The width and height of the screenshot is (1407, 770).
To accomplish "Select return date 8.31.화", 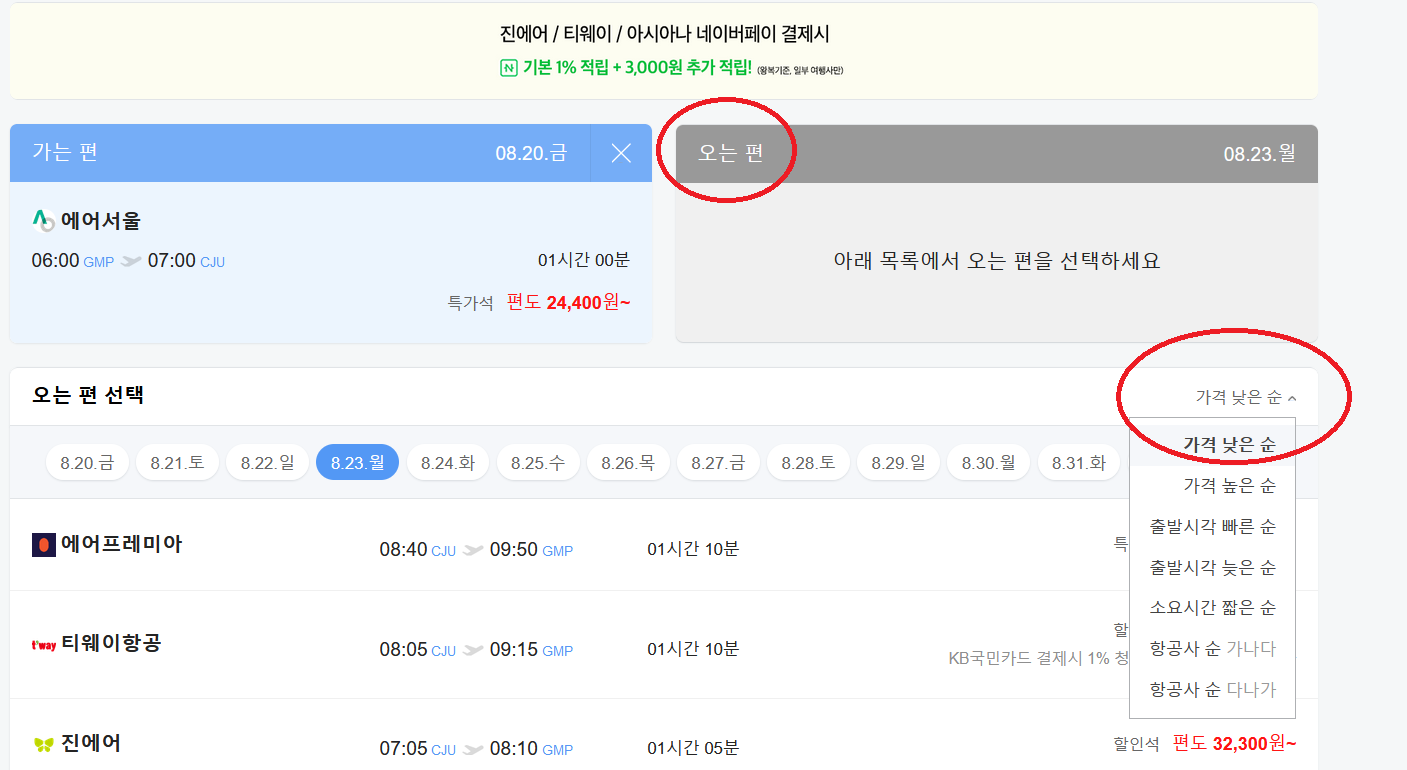I will pyautogui.click(x=1079, y=462).
